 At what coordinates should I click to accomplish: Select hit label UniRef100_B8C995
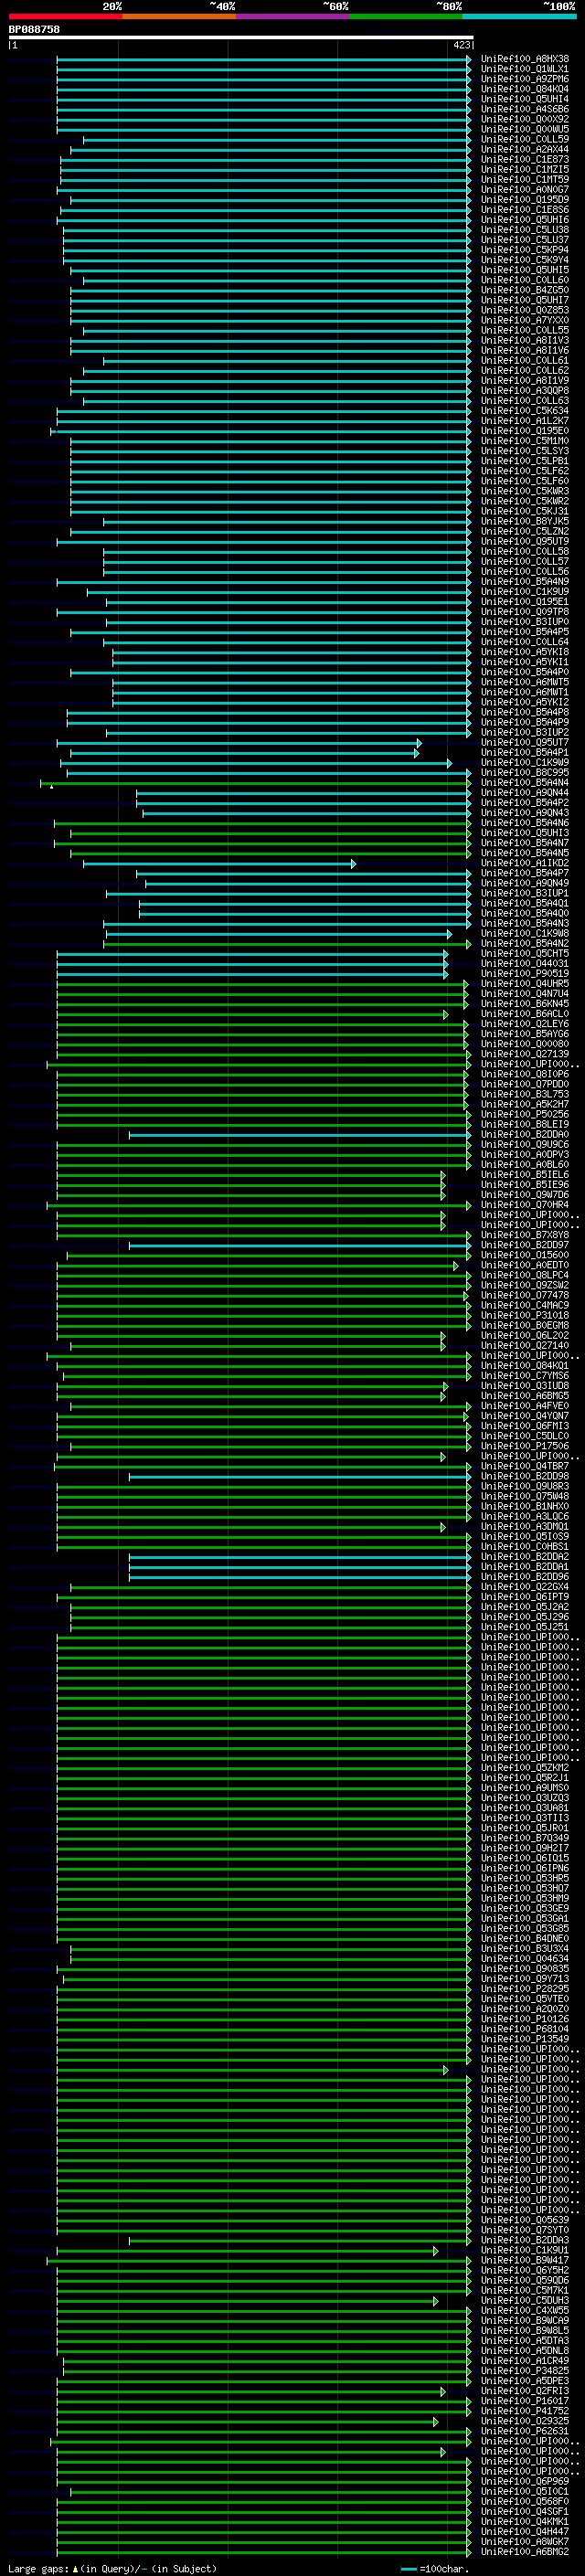525,772
